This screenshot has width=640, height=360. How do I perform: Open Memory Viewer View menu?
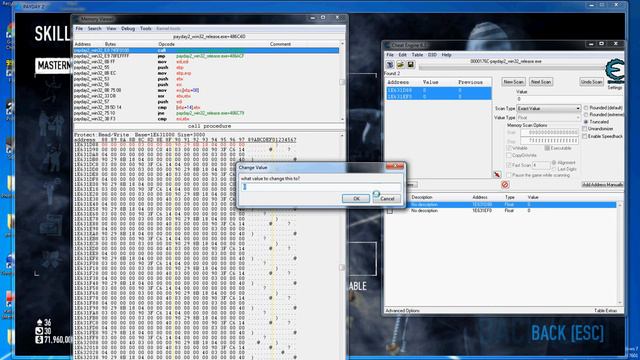coord(111,29)
